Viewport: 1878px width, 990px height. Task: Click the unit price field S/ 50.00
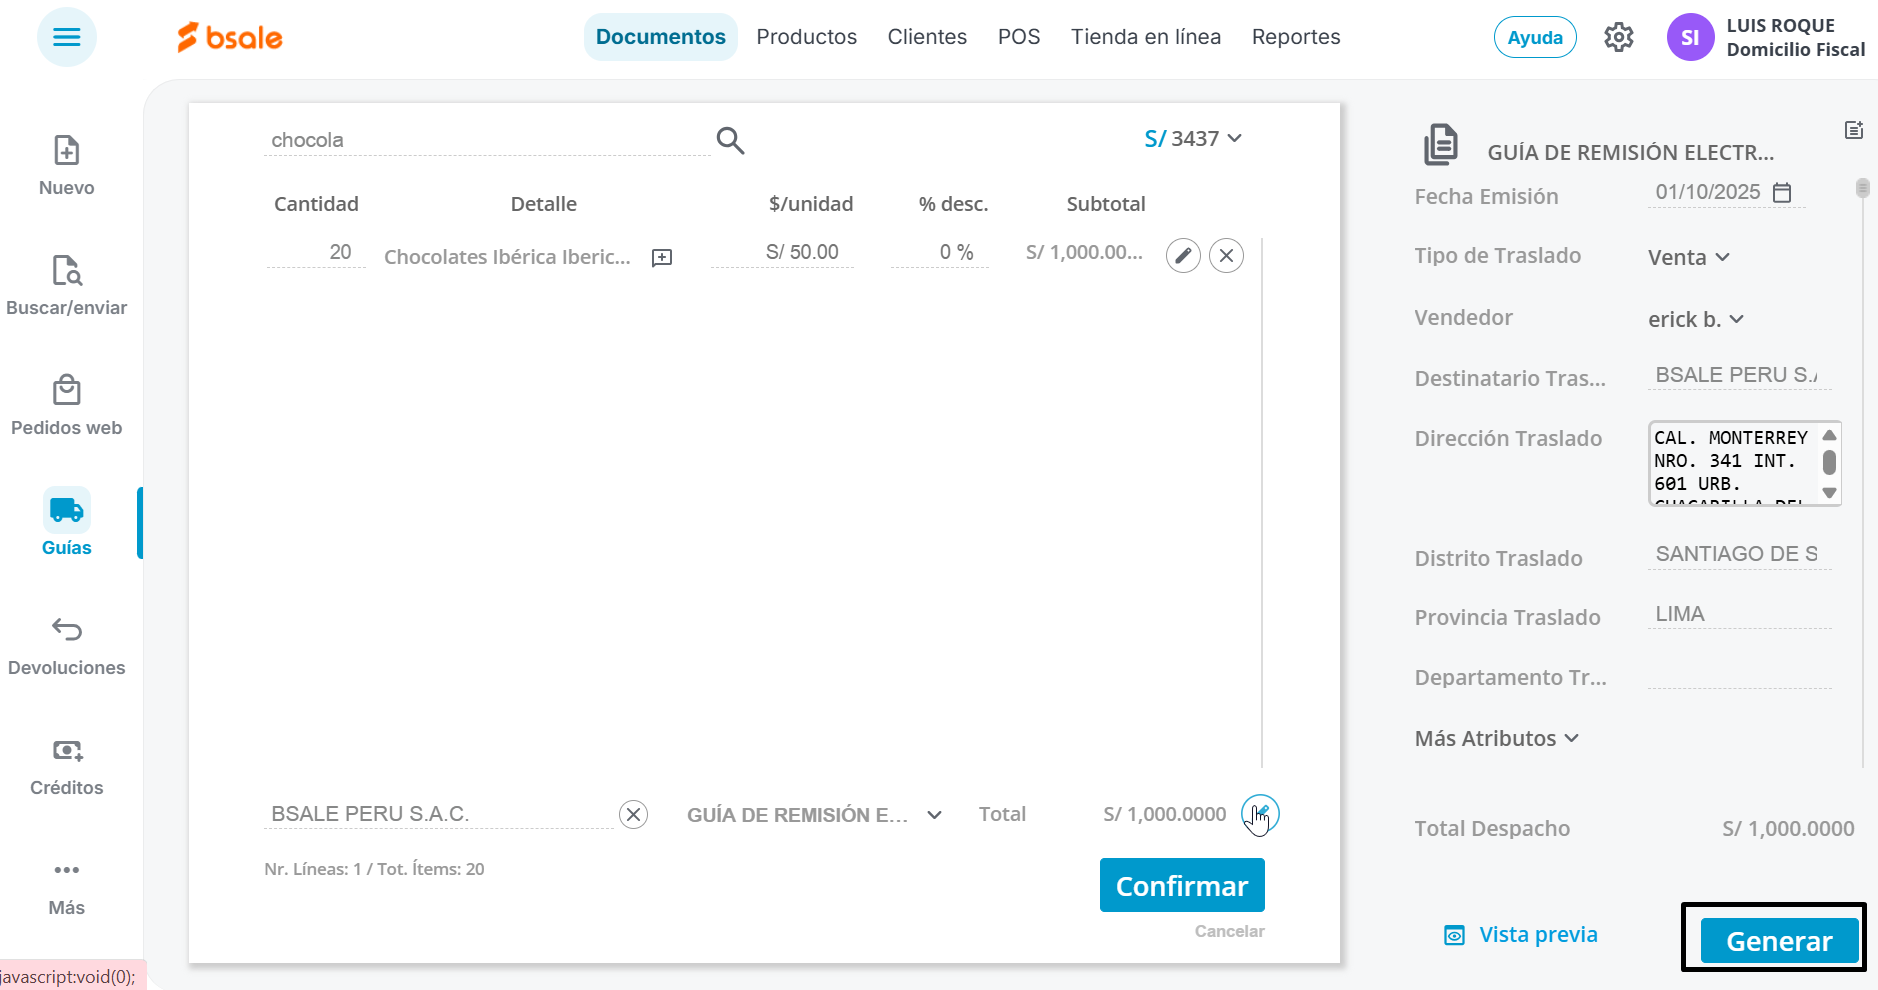click(782, 253)
